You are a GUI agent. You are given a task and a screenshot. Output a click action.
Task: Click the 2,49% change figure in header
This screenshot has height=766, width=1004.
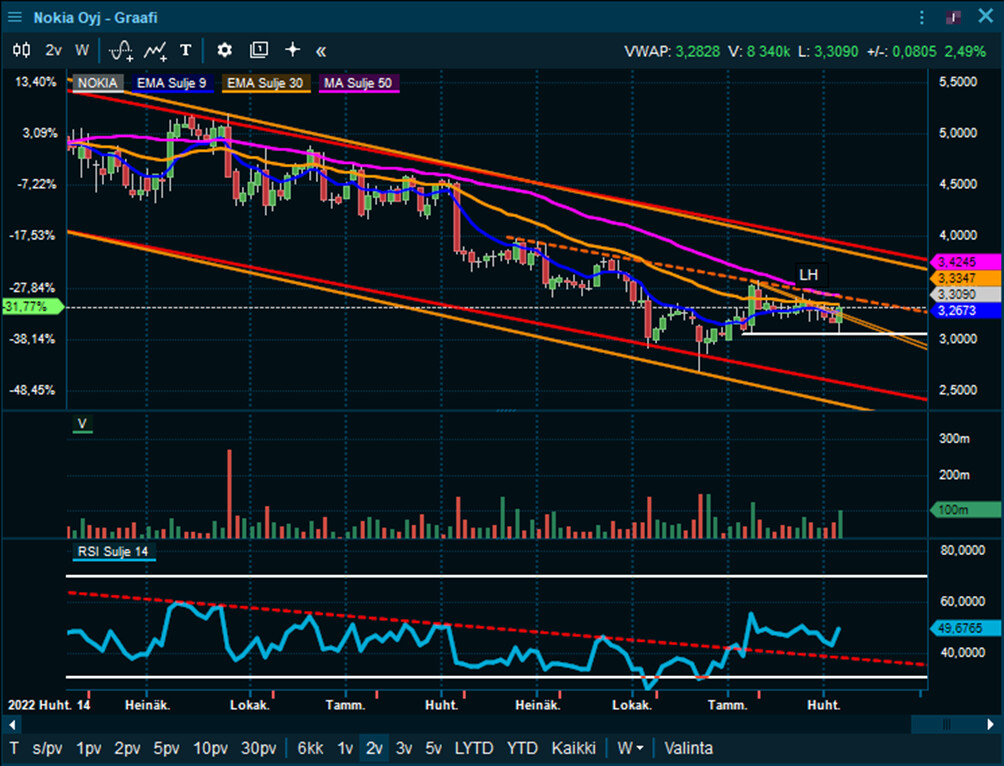point(965,51)
